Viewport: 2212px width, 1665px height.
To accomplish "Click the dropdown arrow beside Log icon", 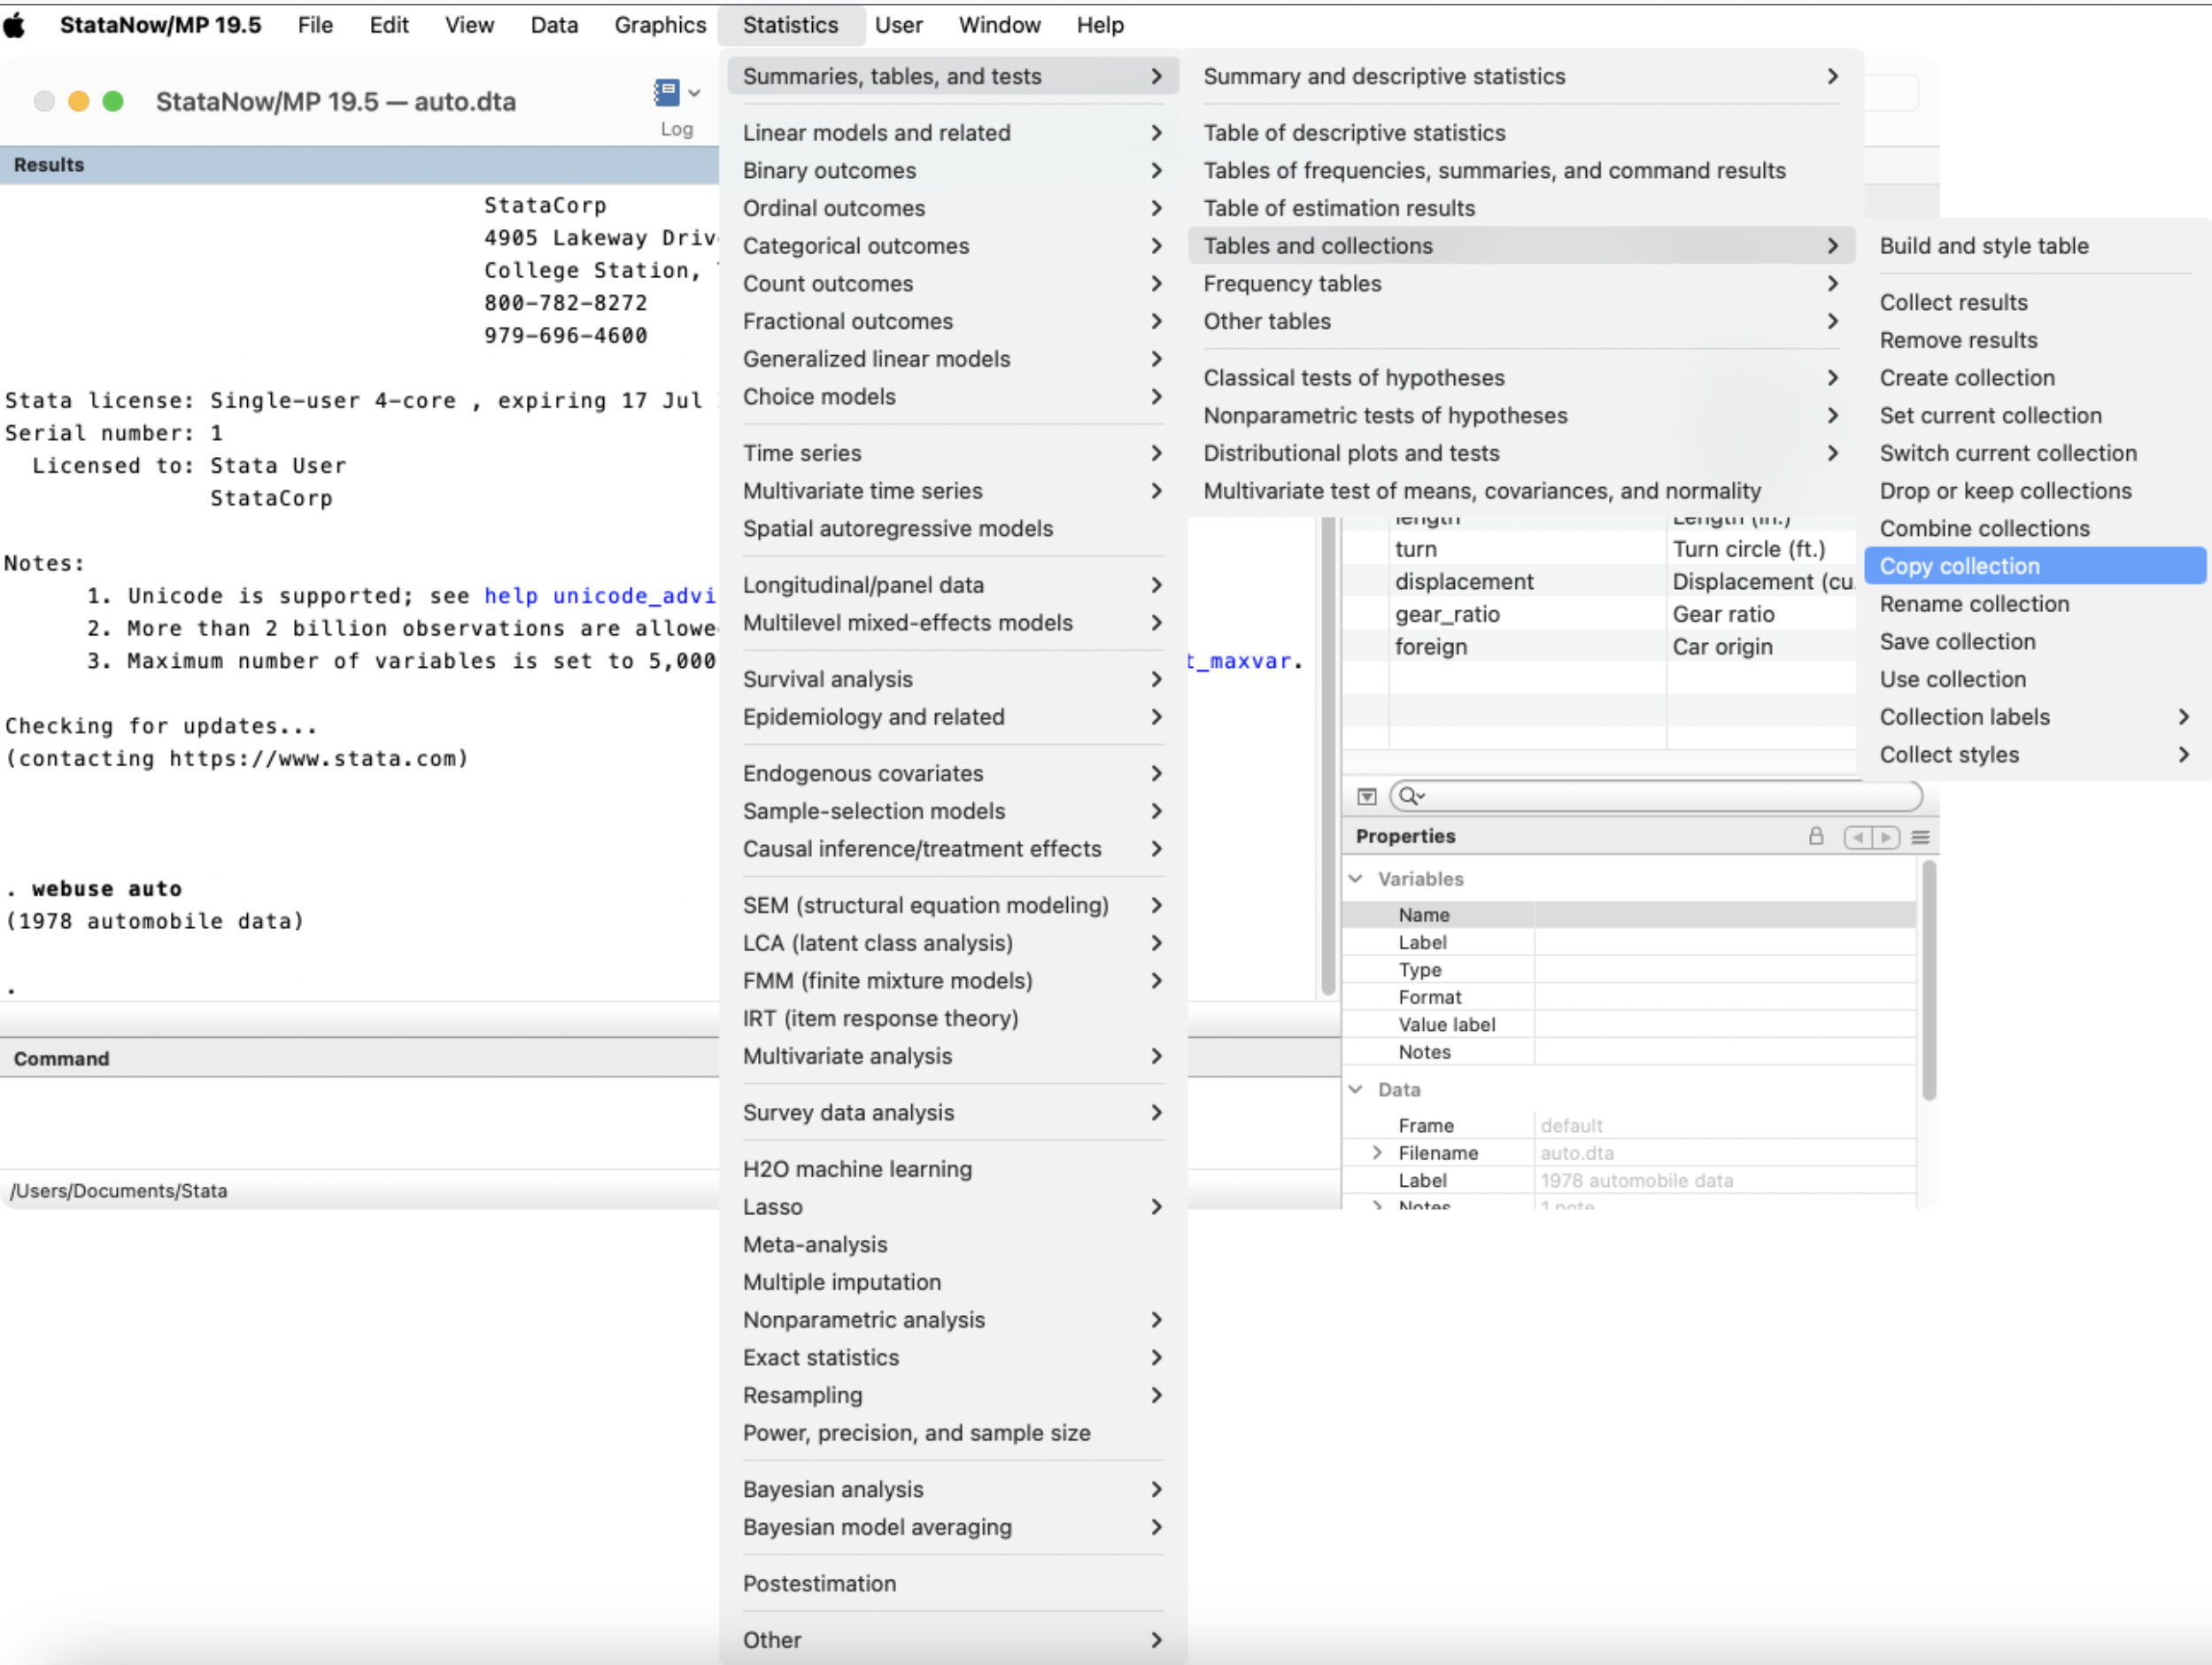I will [x=695, y=94].
